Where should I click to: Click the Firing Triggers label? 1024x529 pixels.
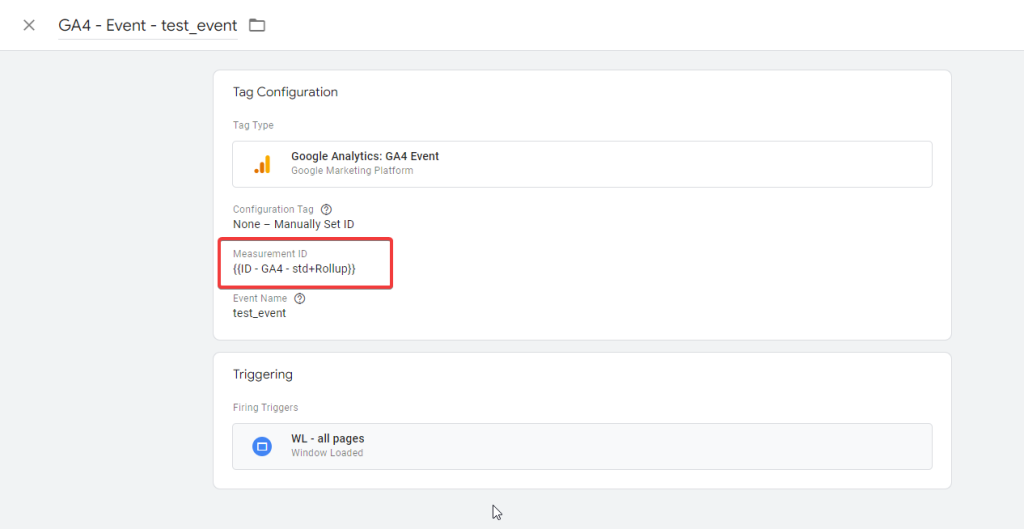265,408
